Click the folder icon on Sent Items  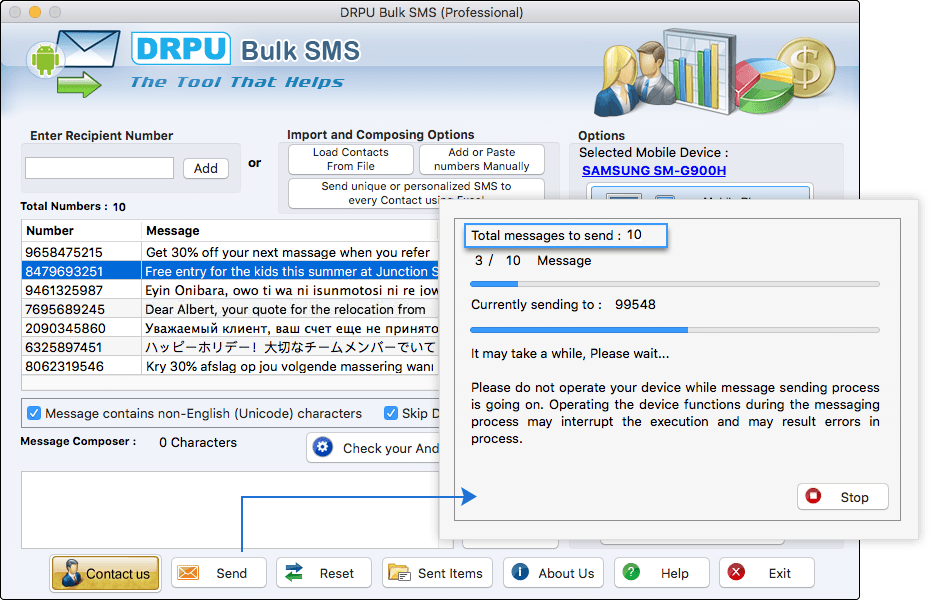point(399,573)
